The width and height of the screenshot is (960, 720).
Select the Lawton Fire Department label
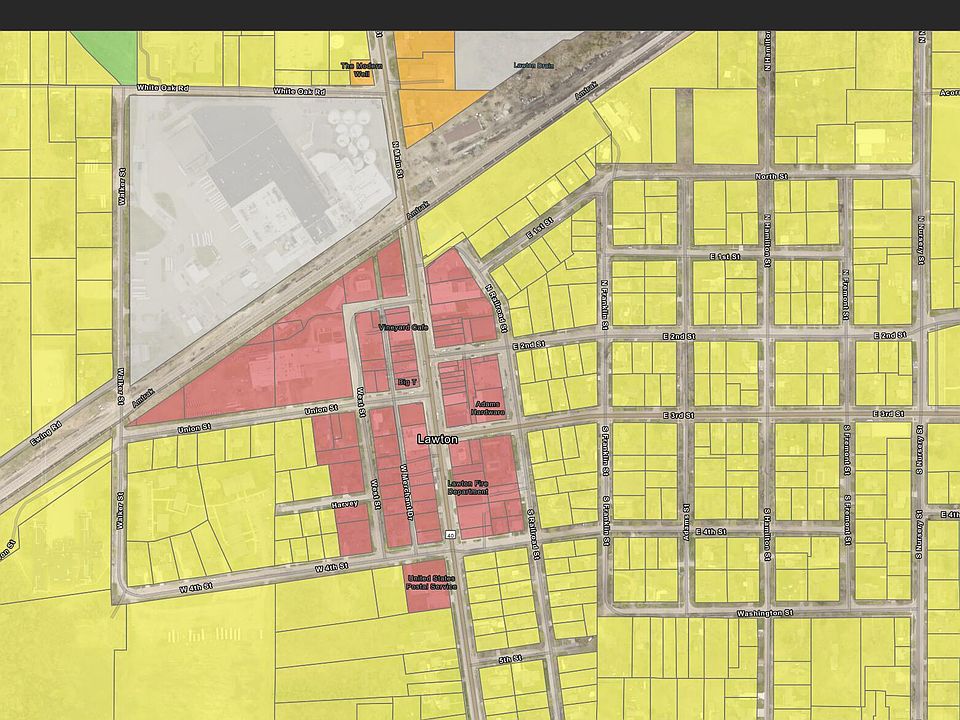tap(468, 487)
